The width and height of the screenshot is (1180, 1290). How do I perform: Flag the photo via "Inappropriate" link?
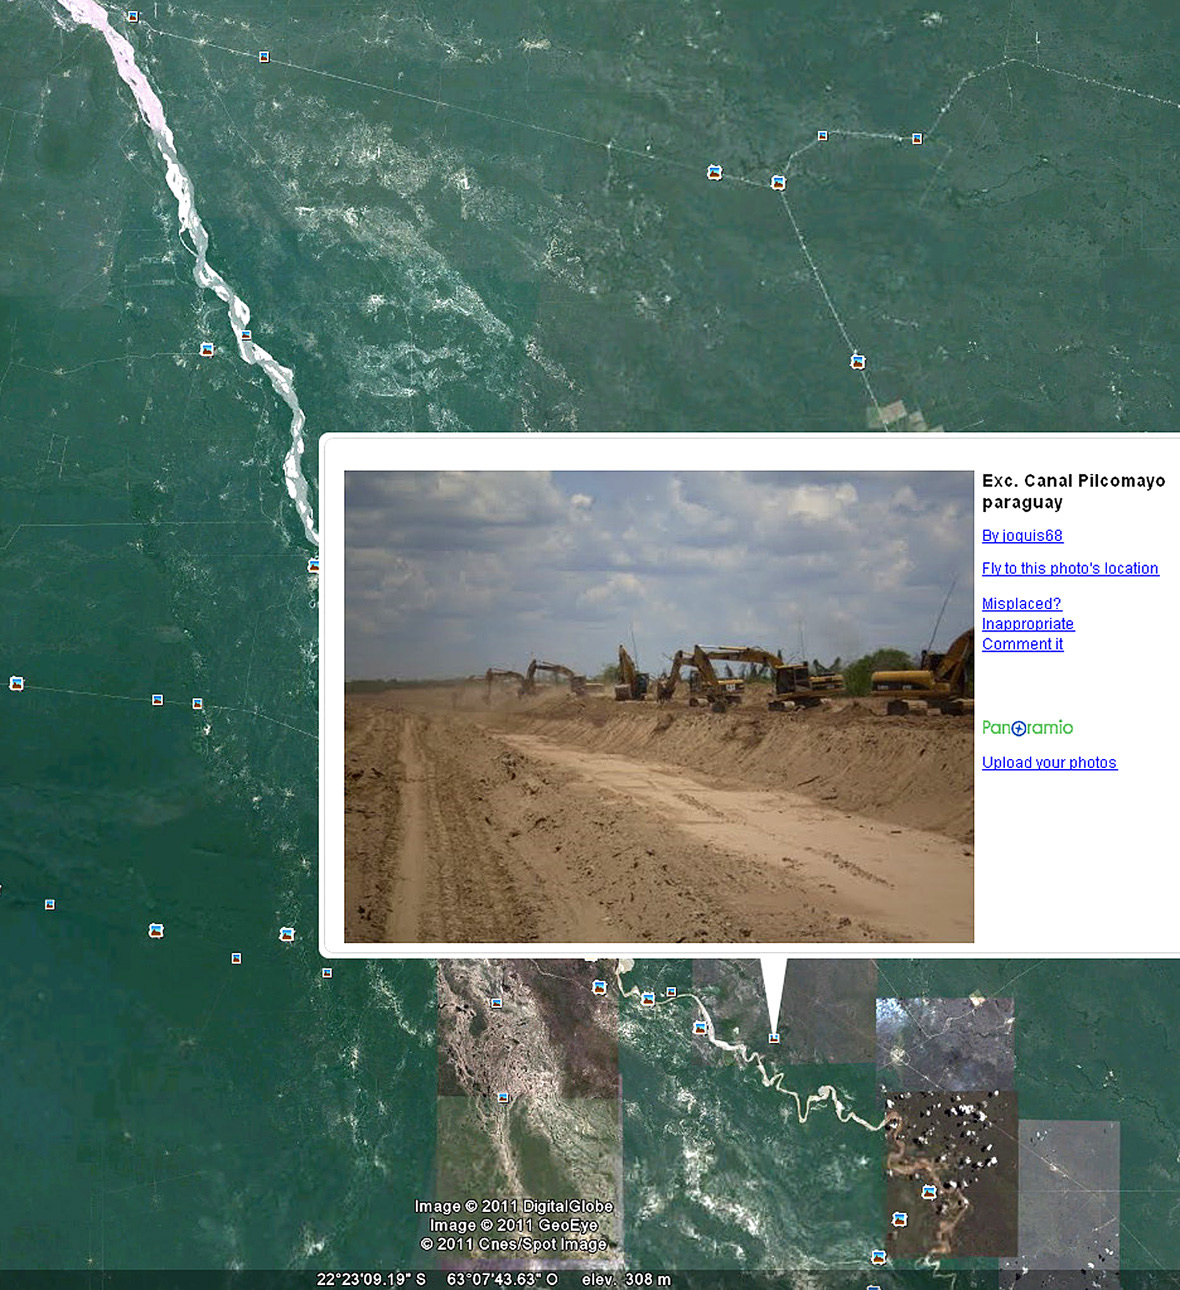click(x=1027, y=624)
